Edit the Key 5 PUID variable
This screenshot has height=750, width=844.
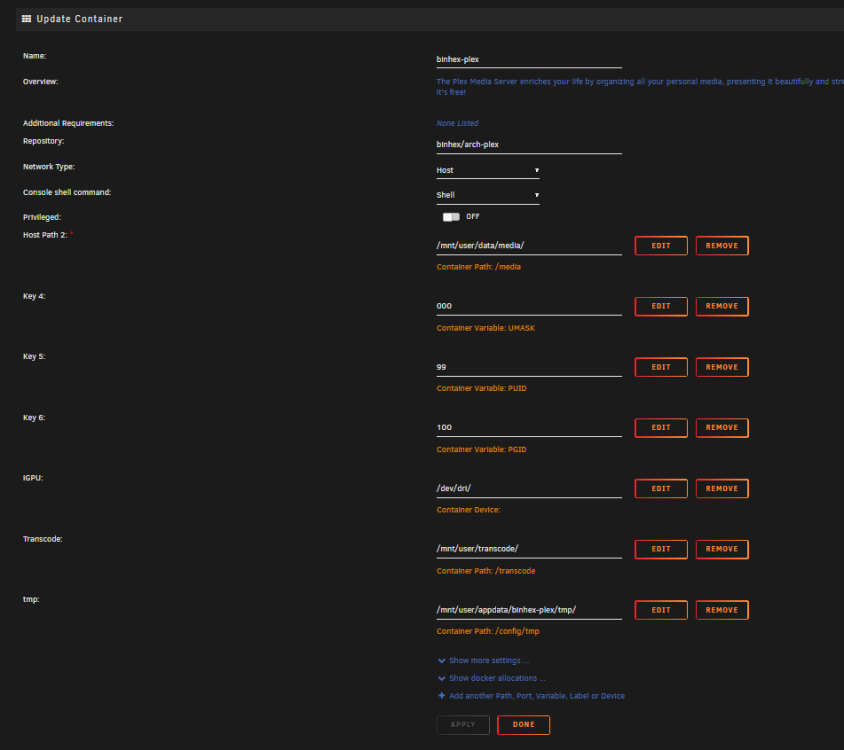(661, 367)
